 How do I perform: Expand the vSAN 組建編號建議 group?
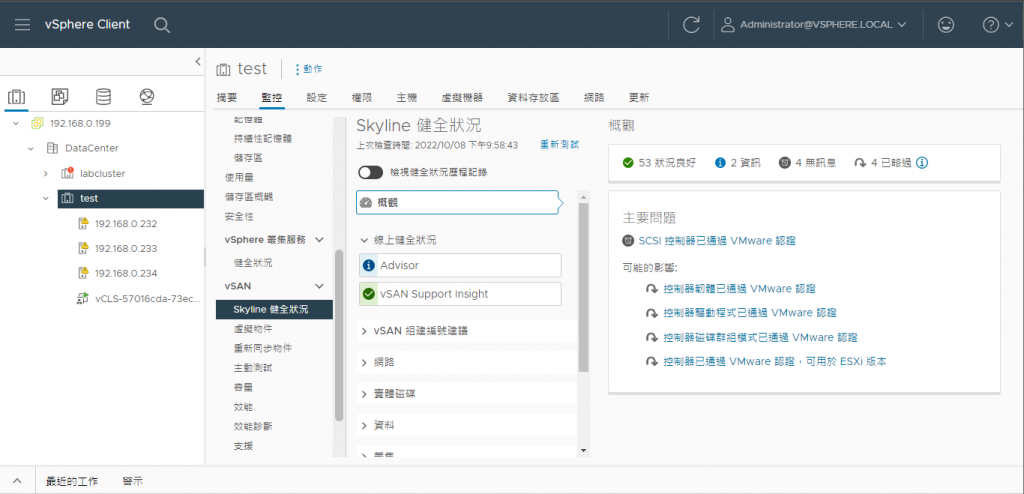coord(364,331)
